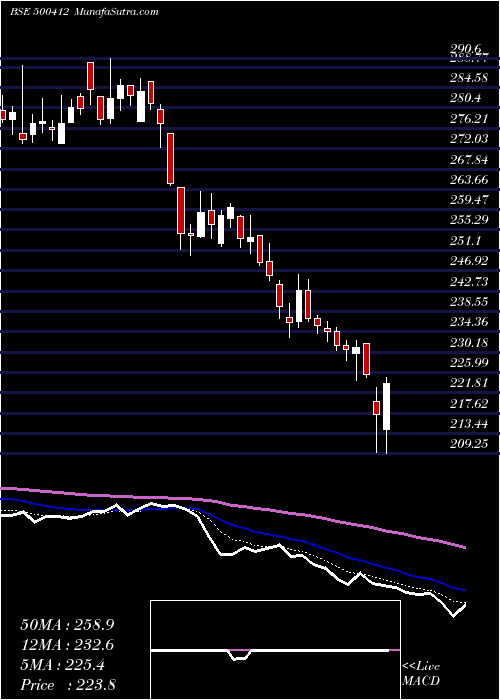This screenshot has height=700, width=500.
Task: Select the 272.03 price axis label
Action: 469,139
